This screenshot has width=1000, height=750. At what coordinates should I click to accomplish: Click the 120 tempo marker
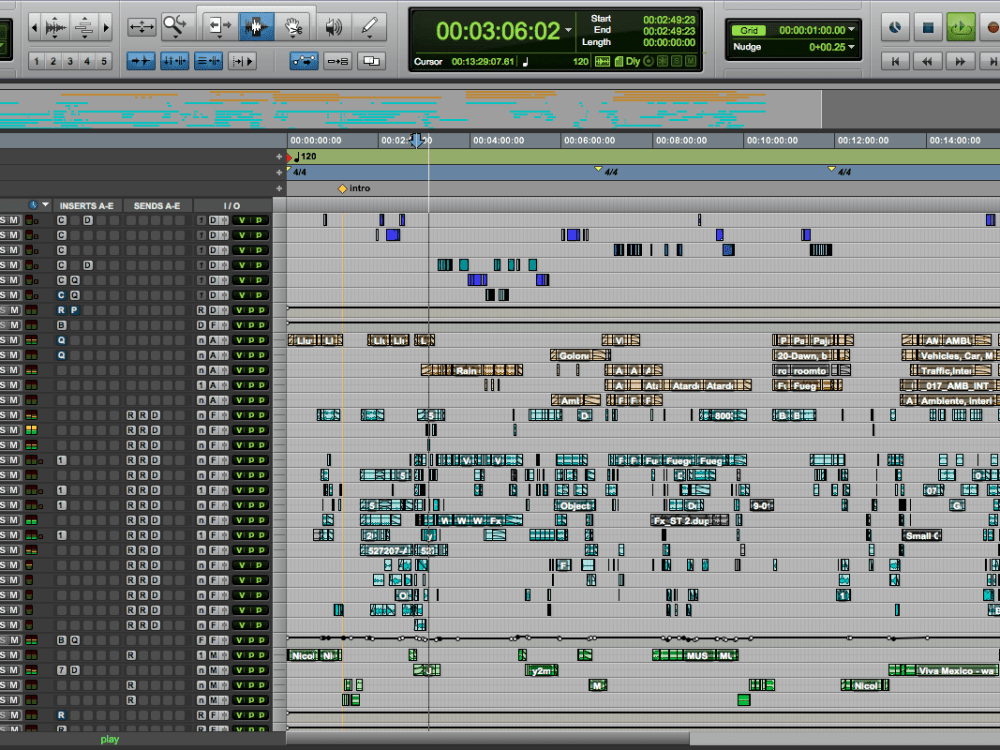click(305, 156)
